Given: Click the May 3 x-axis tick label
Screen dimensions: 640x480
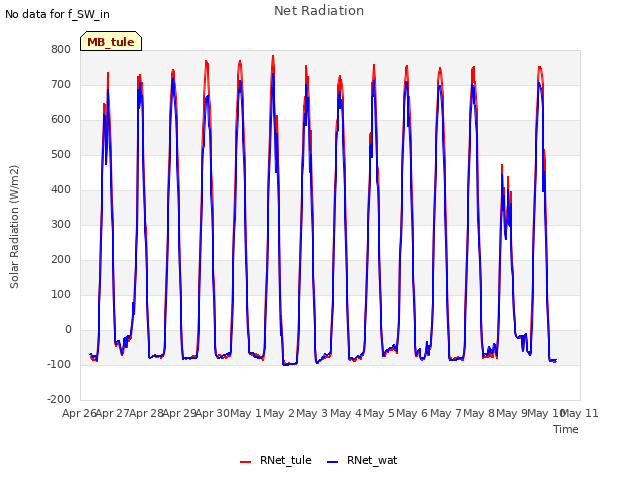Looking at the screenshot, I should pos(312,413).
